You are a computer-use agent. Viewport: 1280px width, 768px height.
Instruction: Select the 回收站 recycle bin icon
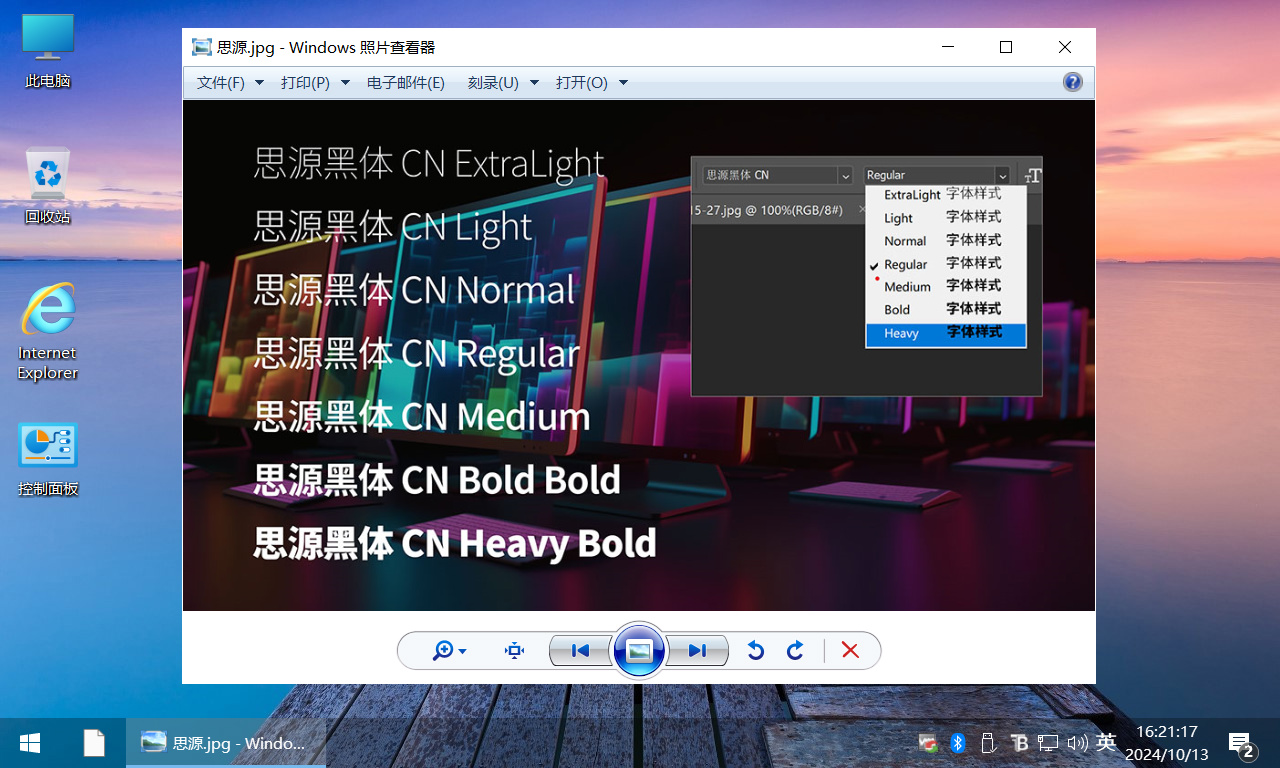(x=48, y=186)
